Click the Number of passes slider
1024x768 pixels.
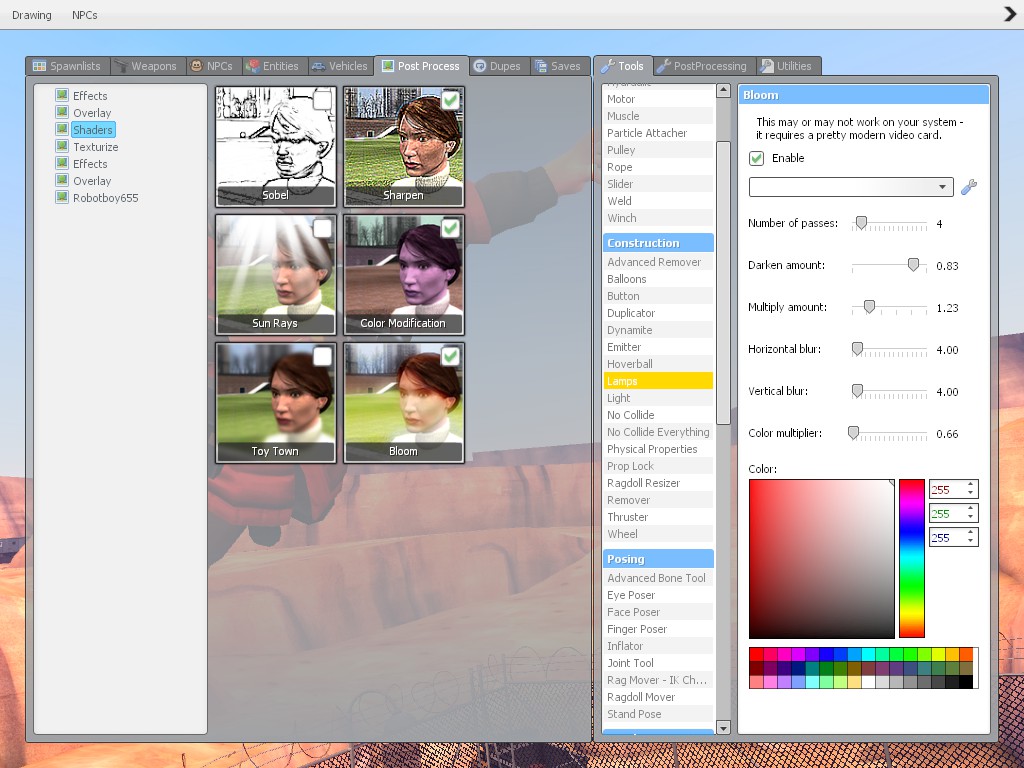pos(889,224)
